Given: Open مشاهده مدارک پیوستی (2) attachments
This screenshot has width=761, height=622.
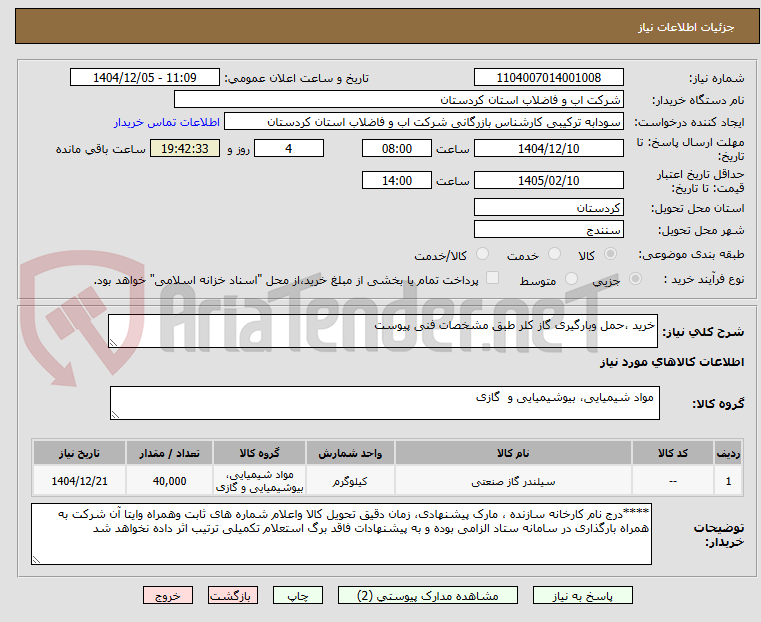Looking at the screenshot, I should point(428,595).
